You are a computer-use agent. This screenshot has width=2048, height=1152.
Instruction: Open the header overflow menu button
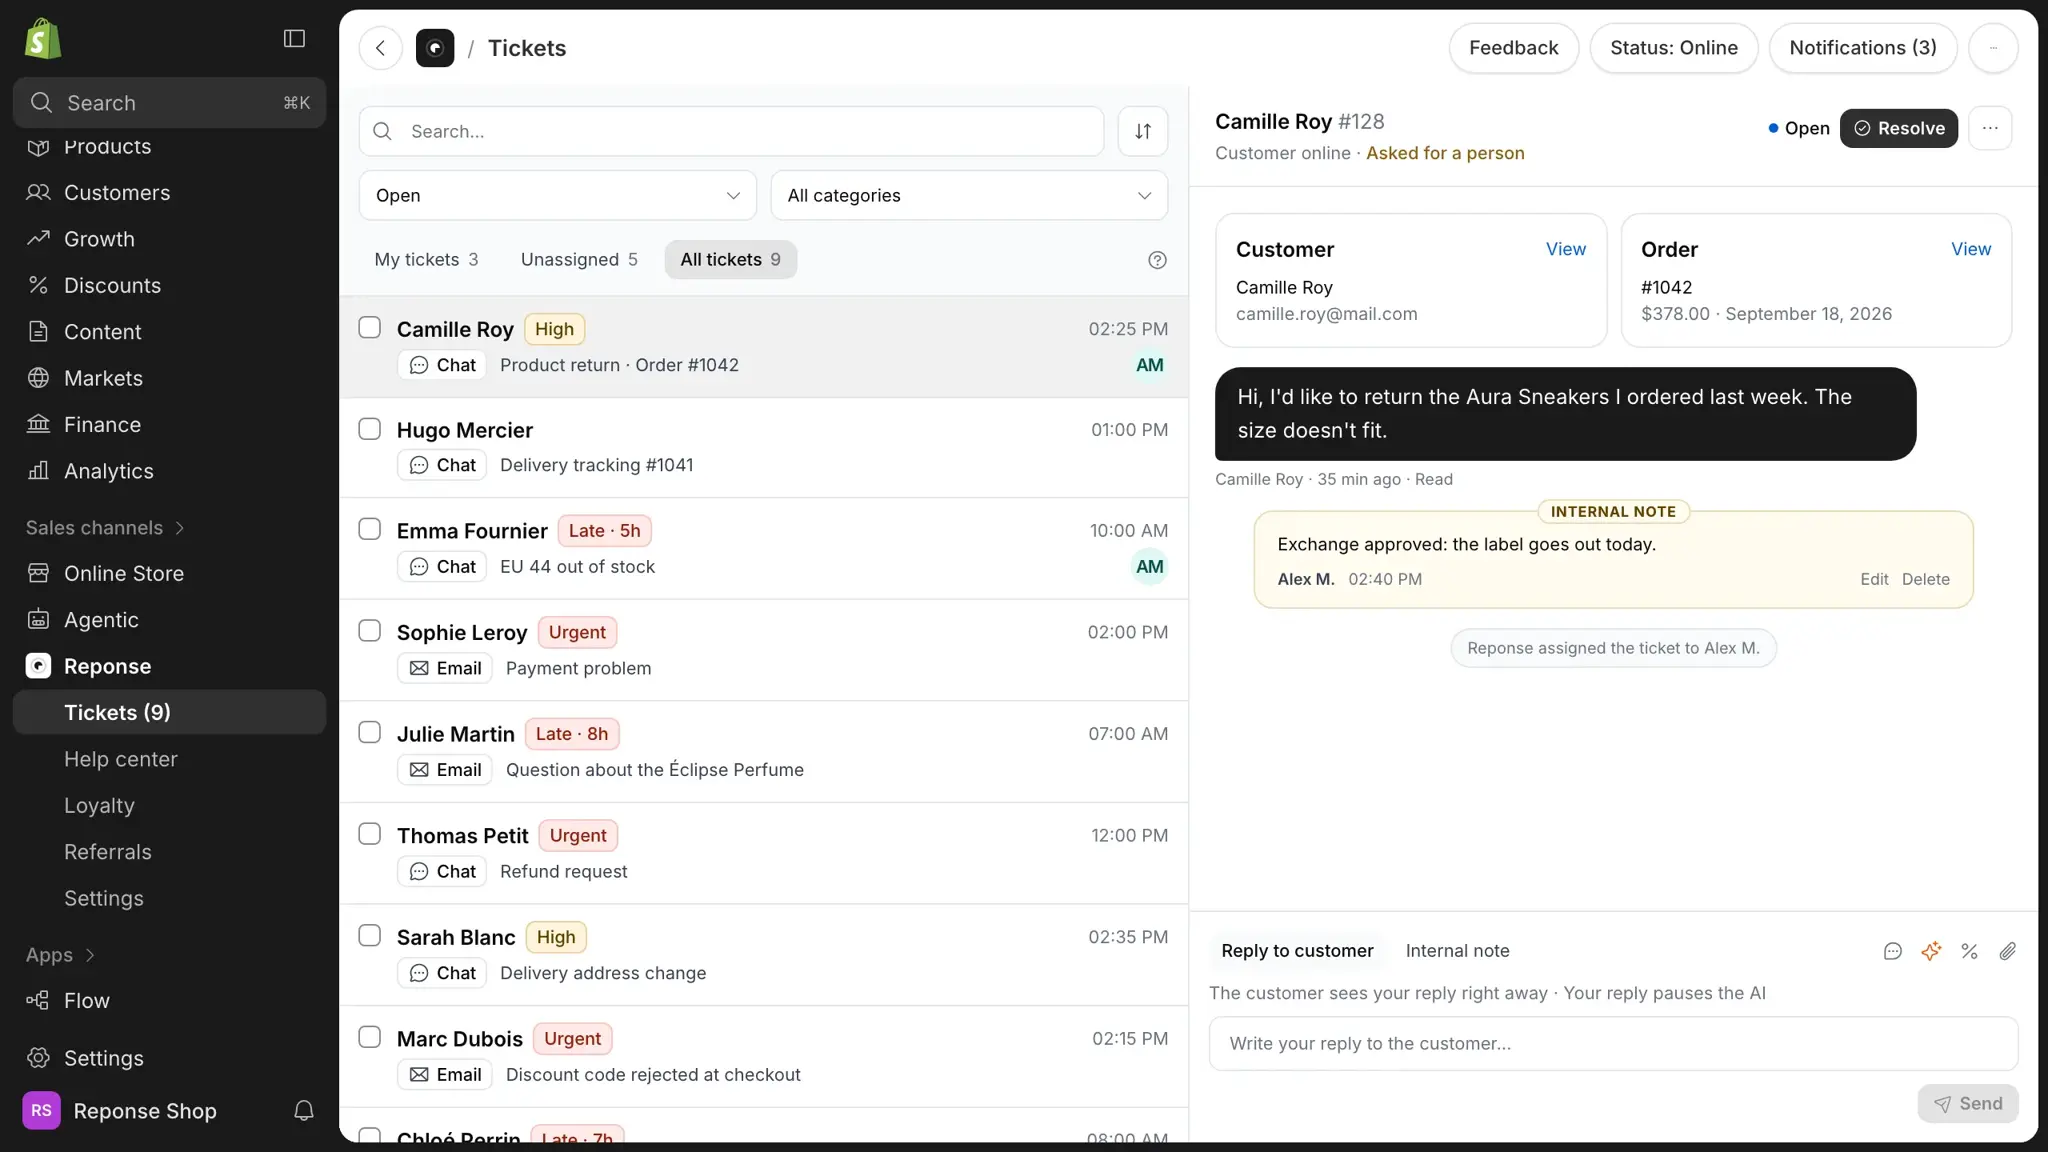point(1993,48)
